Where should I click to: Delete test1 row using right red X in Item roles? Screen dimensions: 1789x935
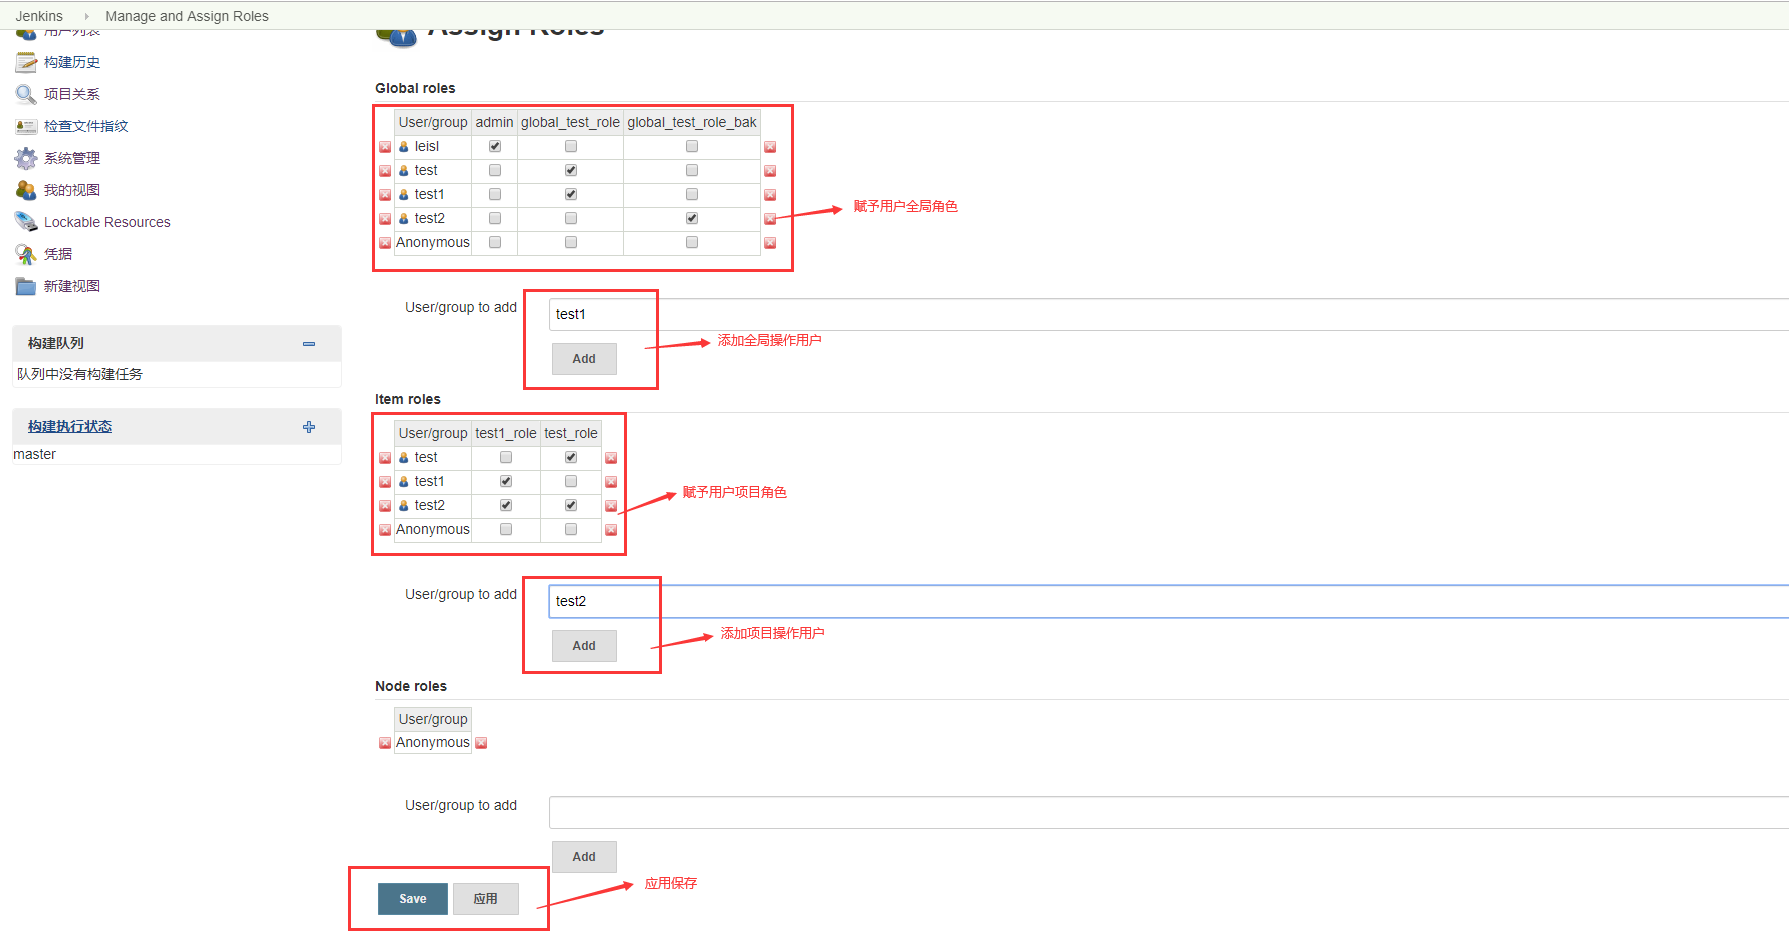pyautogui.click(x=611, y=482)
